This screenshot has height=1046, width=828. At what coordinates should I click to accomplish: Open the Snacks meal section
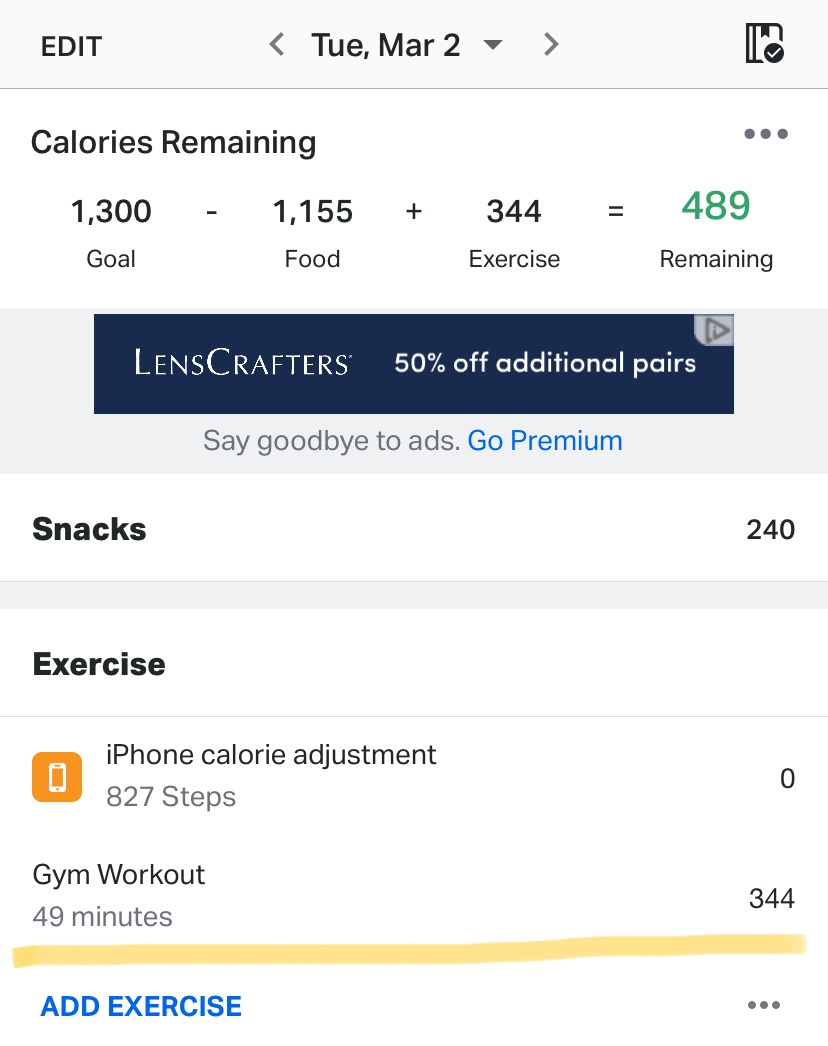414,529
